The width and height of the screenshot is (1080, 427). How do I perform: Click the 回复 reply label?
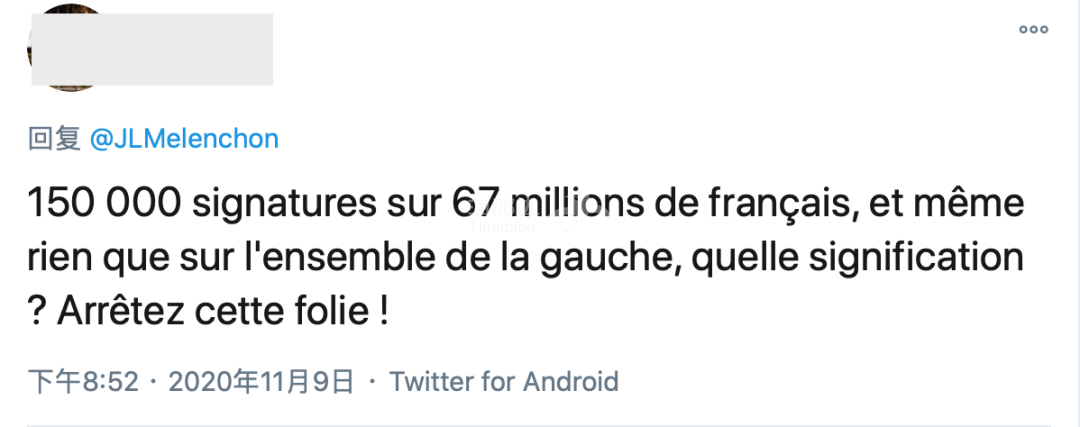click(54, 139)
